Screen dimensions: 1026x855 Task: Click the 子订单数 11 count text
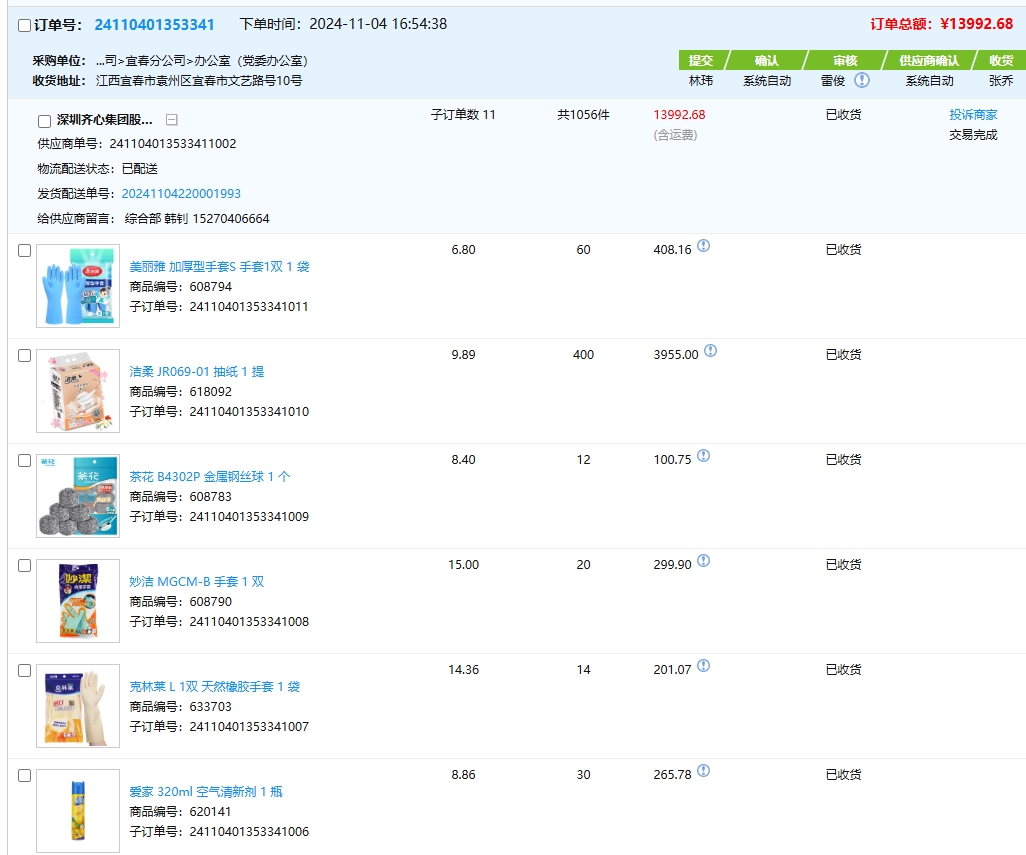[463, 115]
